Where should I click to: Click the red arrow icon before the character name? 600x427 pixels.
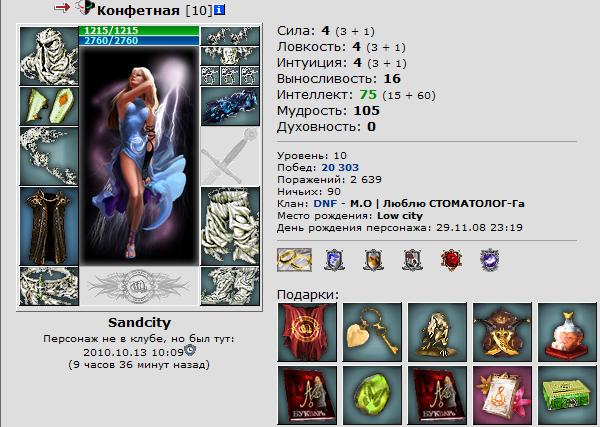[x=62, y=7]
